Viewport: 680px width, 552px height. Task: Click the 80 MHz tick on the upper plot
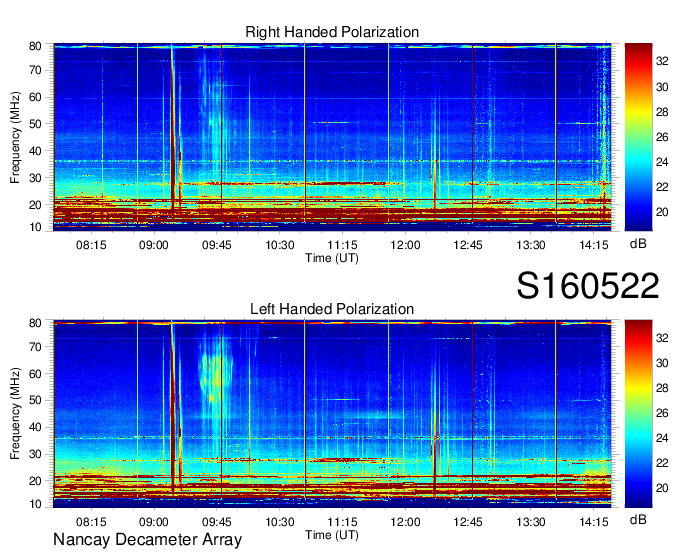[x=35, y=46]
